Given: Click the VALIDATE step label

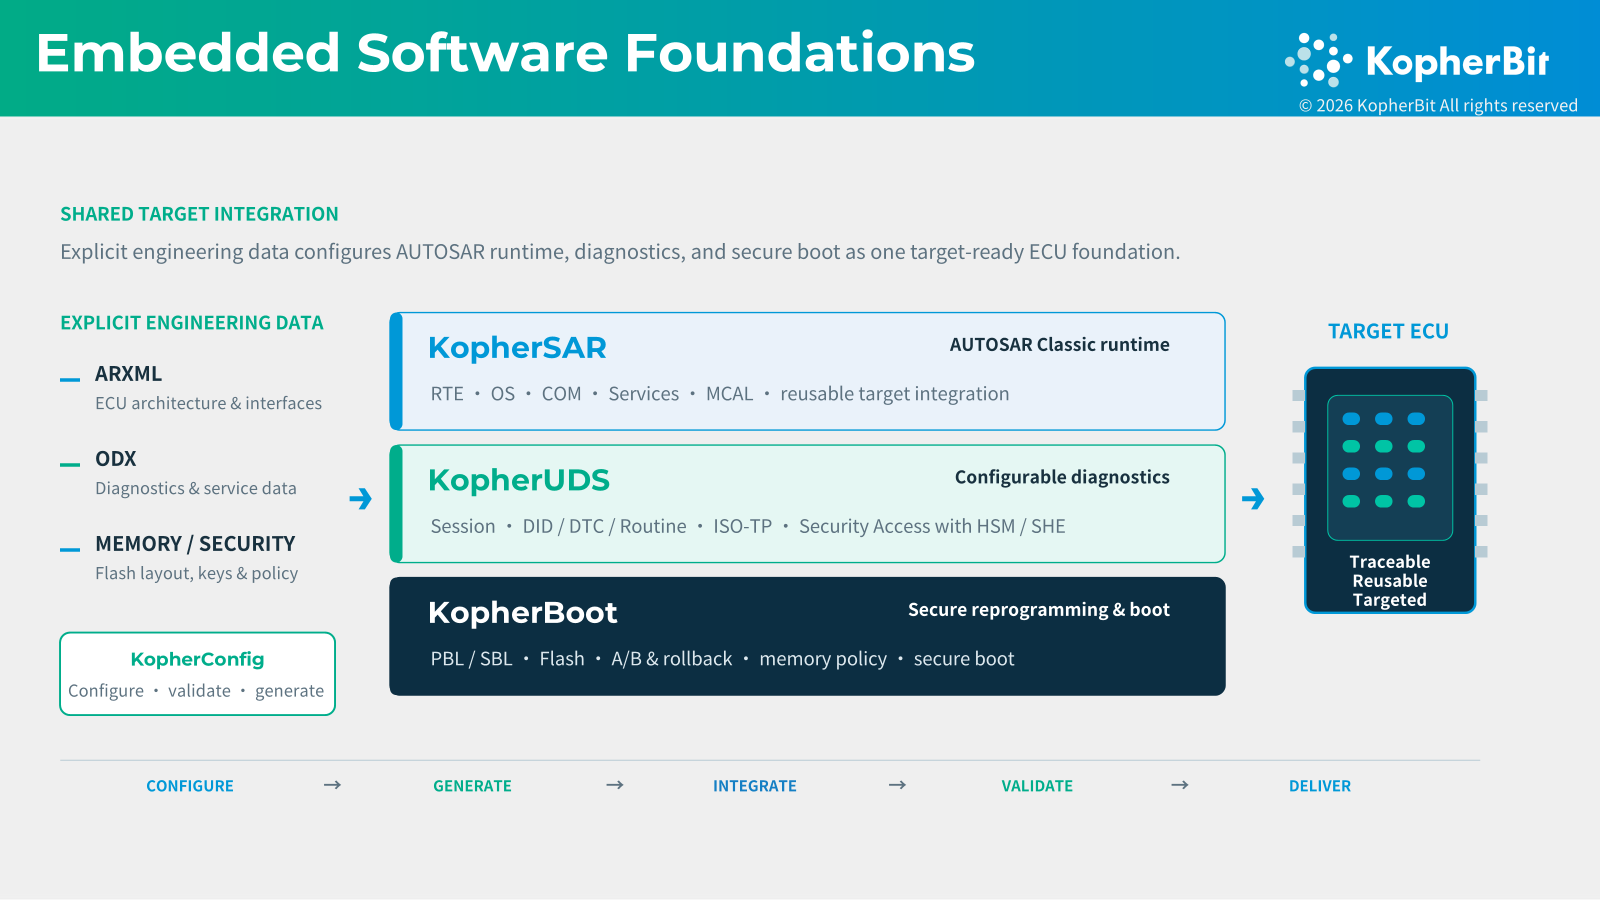Looking at the screenshot, I should click(1037, 786).
